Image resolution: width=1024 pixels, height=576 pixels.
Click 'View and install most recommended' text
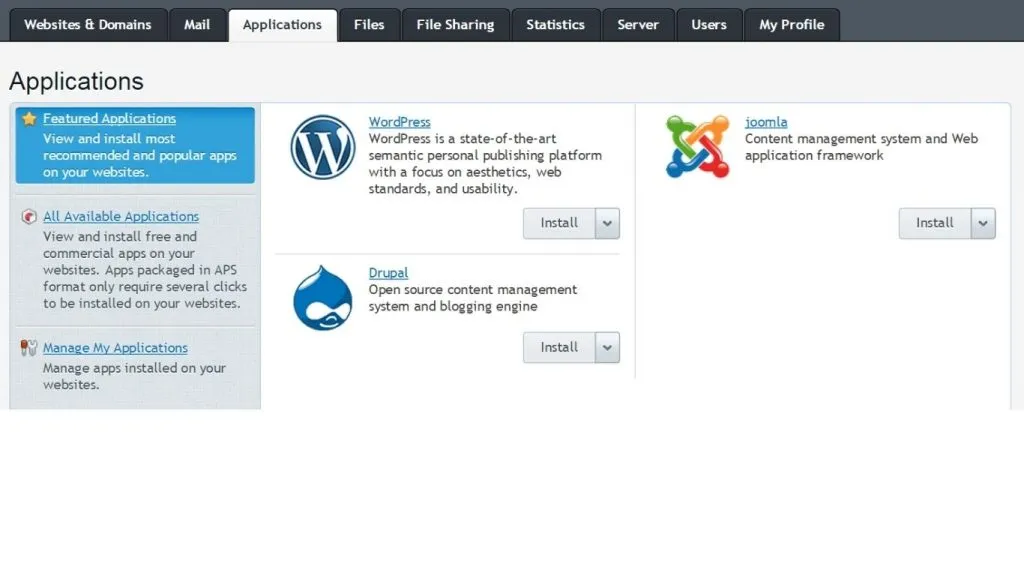(140, 155)
